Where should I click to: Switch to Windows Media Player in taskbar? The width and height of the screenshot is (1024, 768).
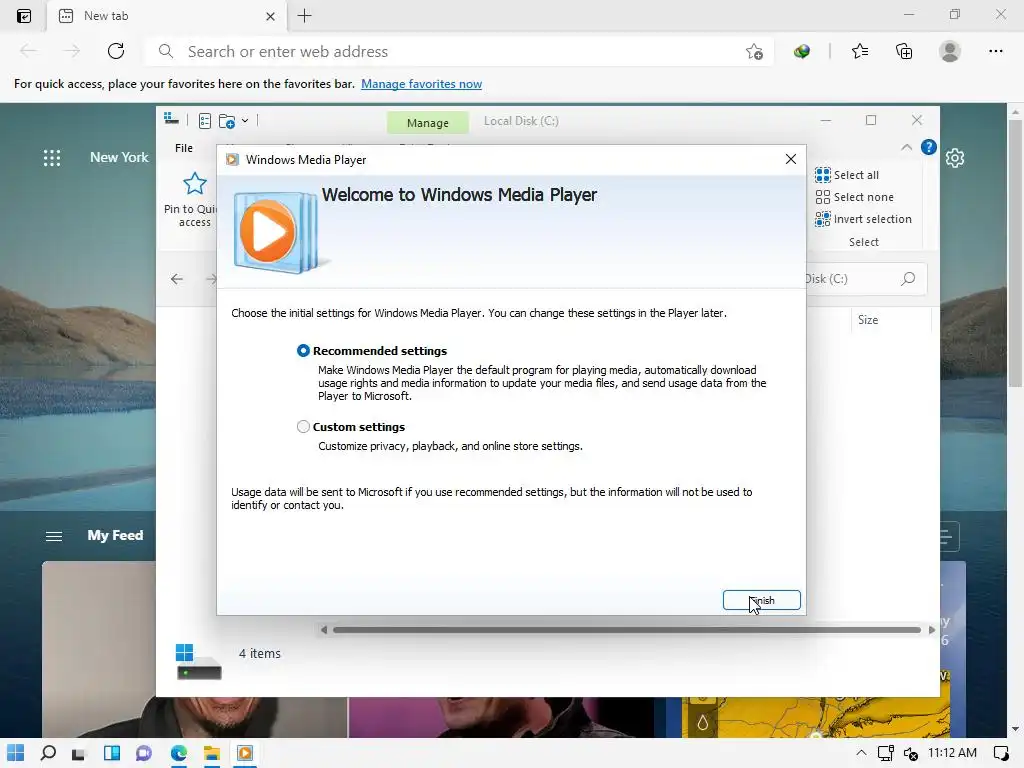[245, 753]
